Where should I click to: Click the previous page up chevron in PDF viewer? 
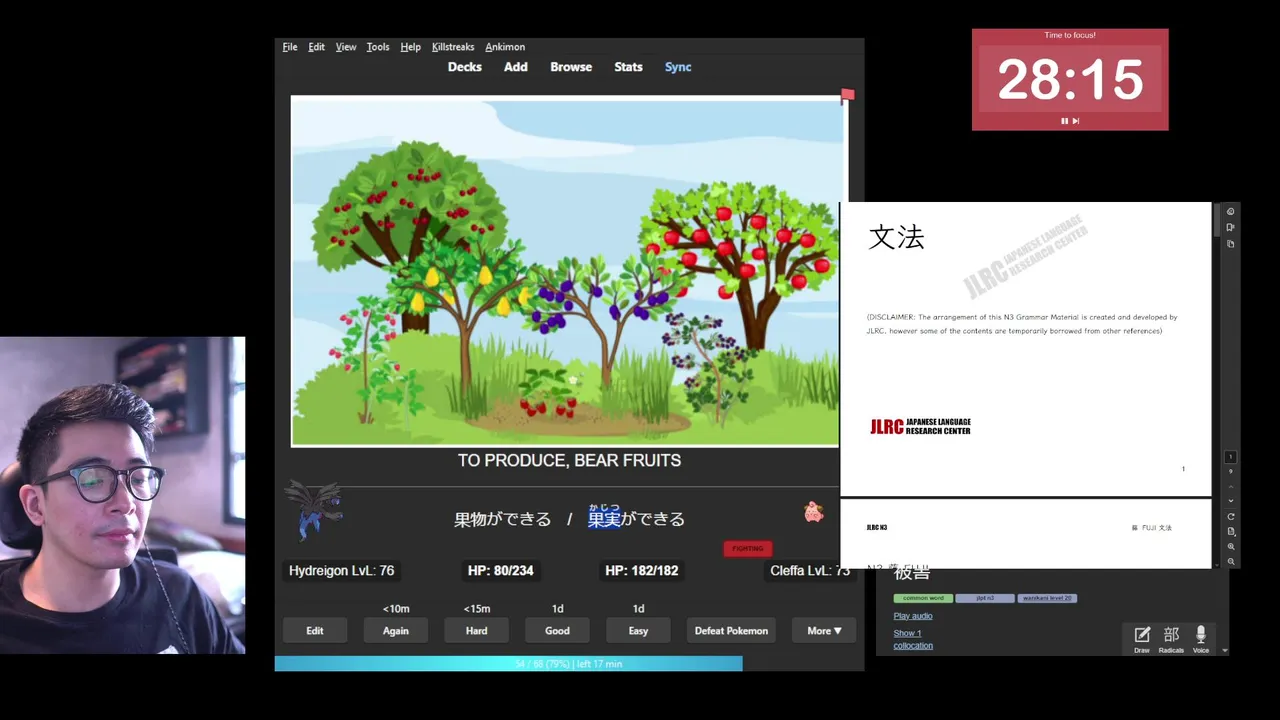pyautogui.click(x=1231, y=485)
